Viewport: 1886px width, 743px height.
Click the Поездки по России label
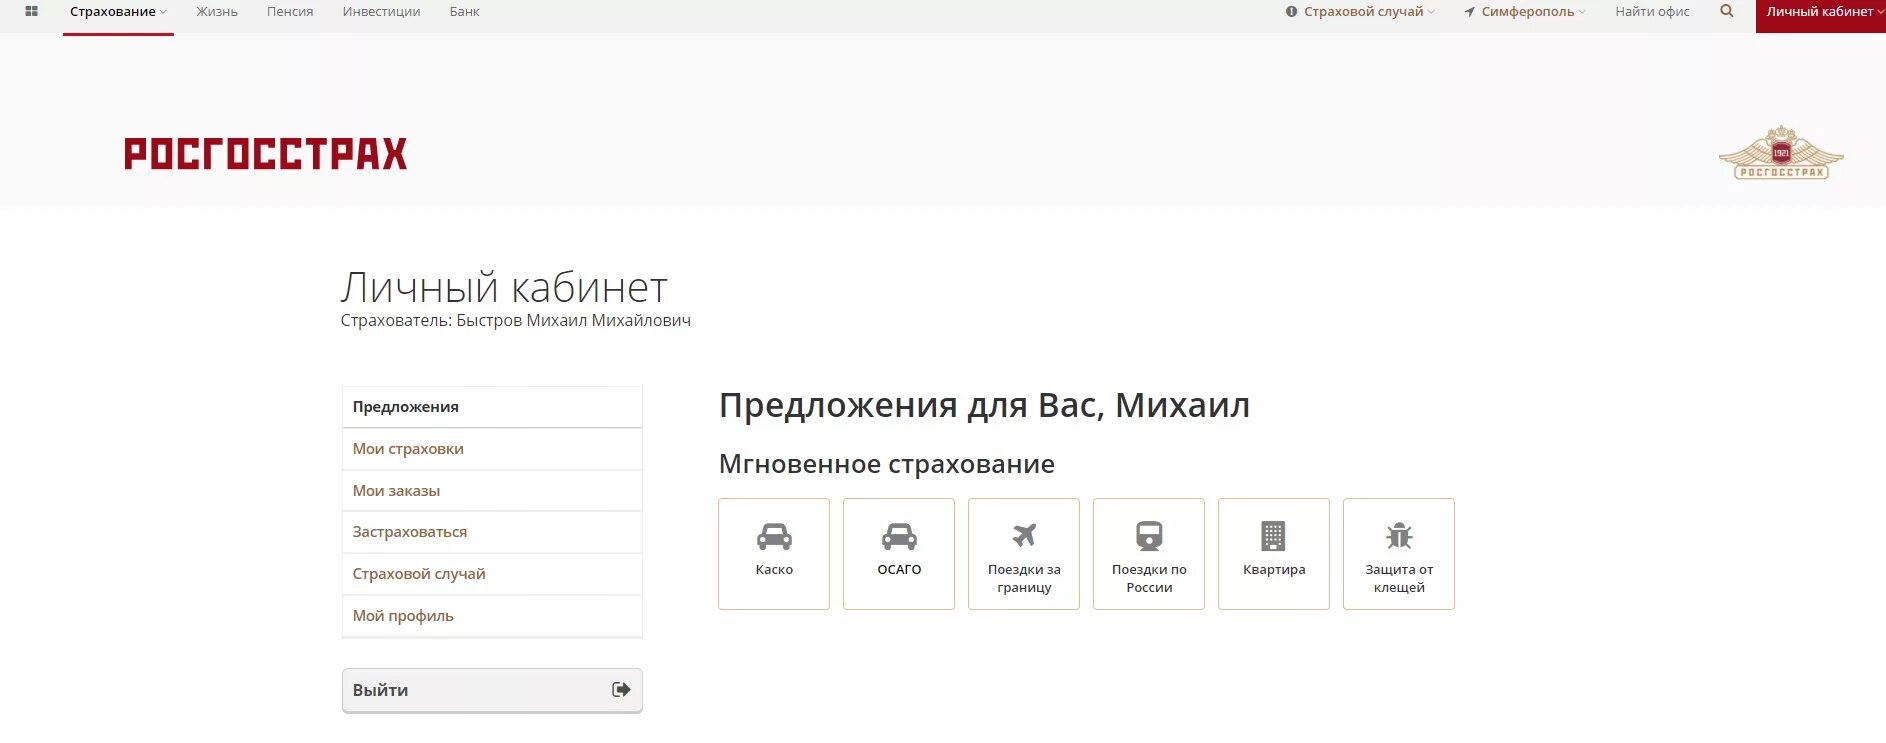click(1149, 578)
